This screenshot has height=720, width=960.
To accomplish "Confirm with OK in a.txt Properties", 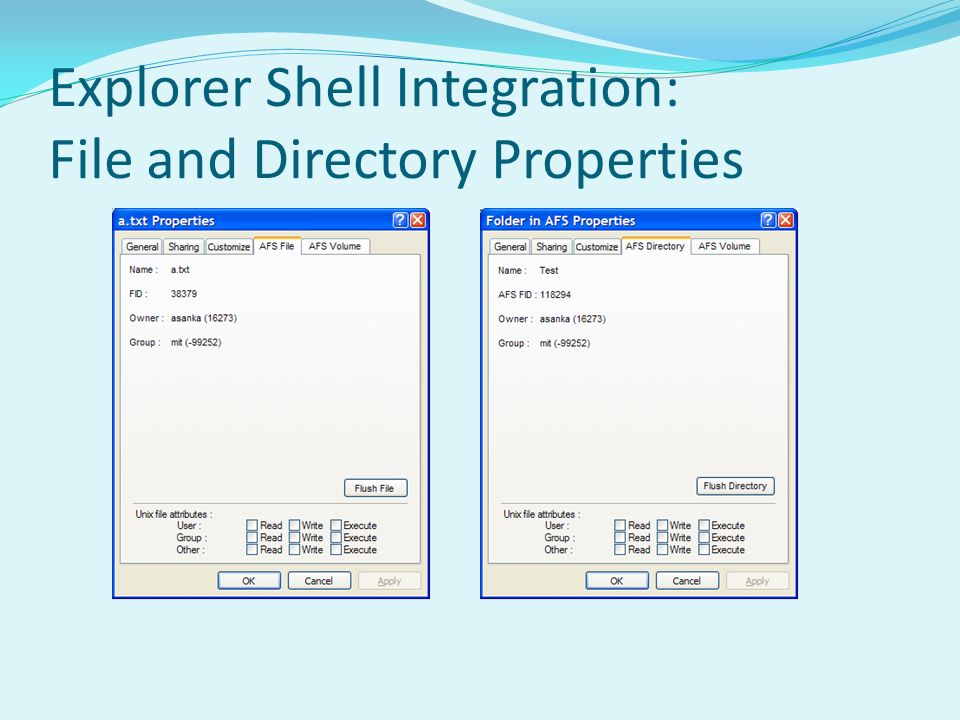I will click(249, 580).
